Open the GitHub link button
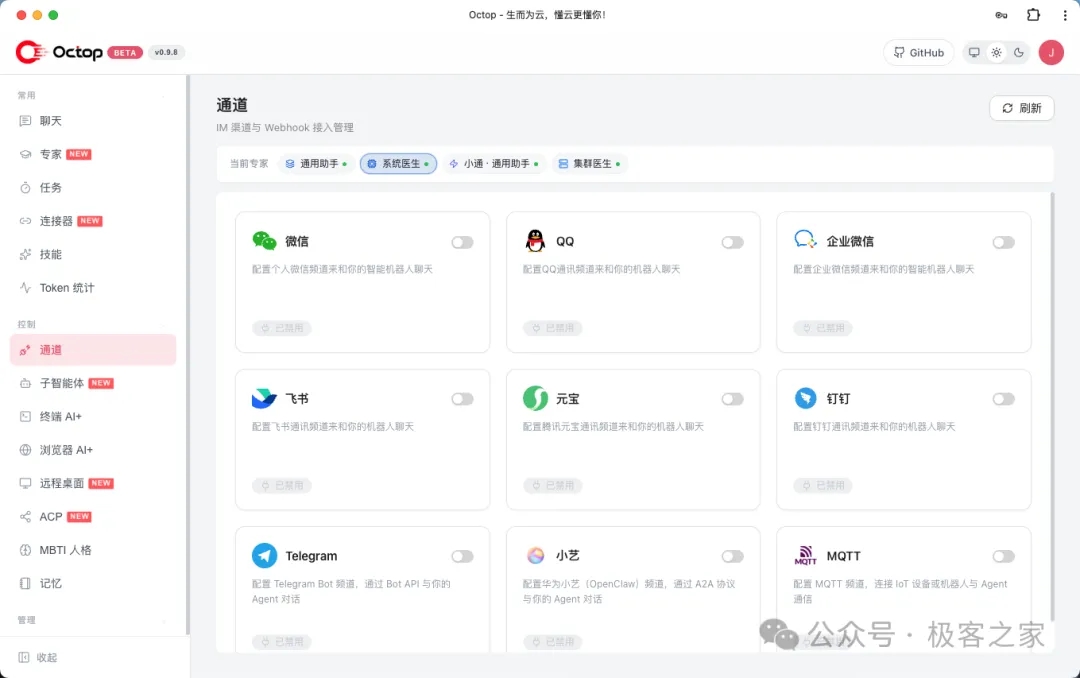This screenshot has height=678, width=1080. pyautogui.click(x=918, y=52)
